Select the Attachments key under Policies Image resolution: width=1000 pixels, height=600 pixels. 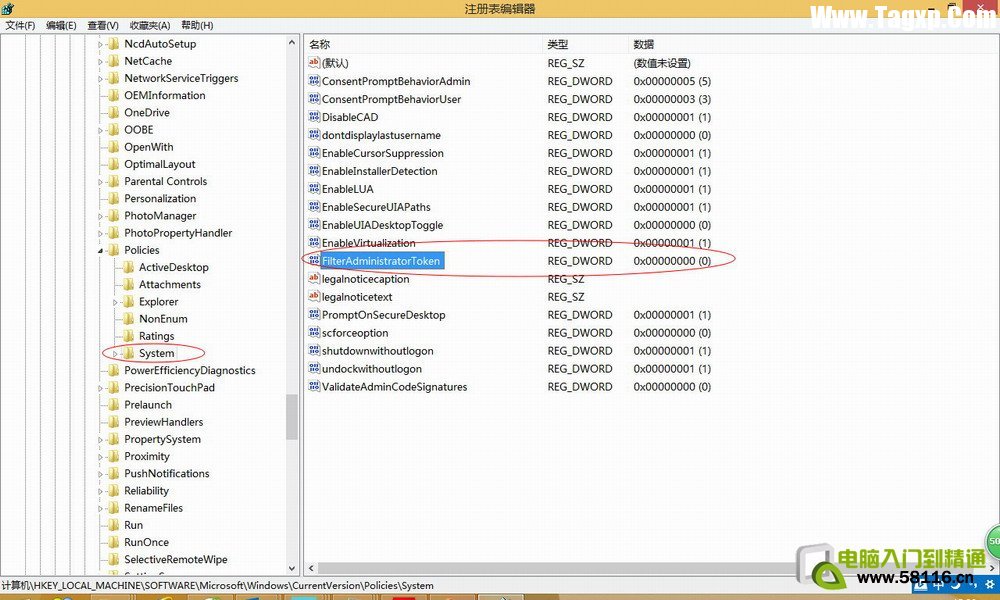coord(170,284)
